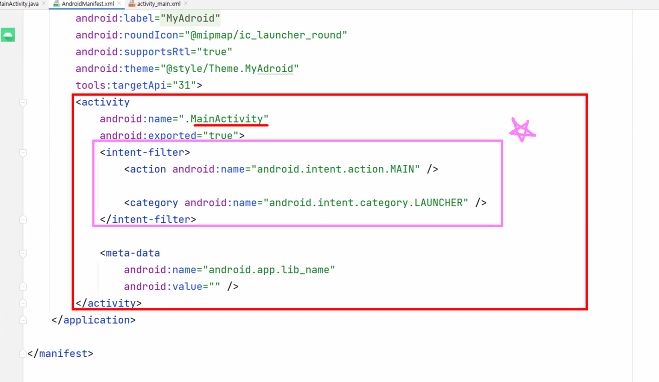Click the <meta-data tag
Viewport: 659px width, 382px height.
pos(130,253)
